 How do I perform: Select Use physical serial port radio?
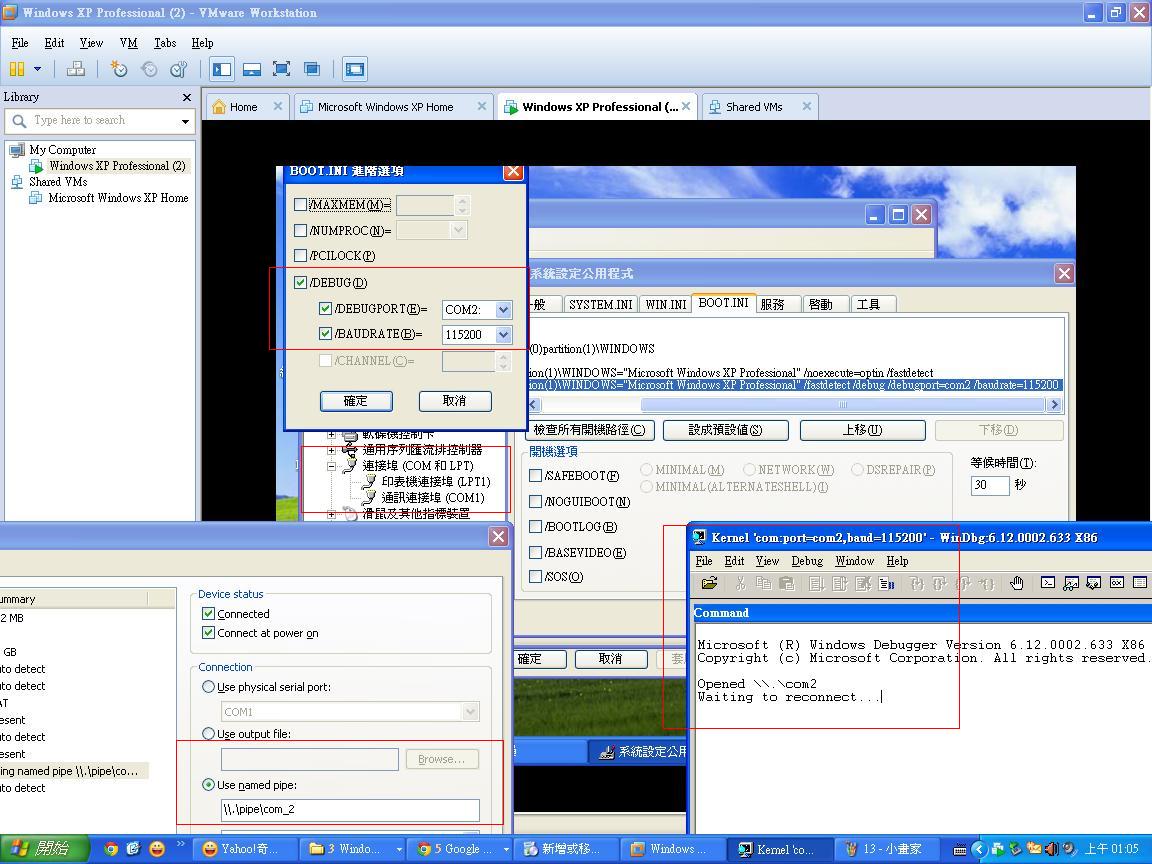(208, 687)
